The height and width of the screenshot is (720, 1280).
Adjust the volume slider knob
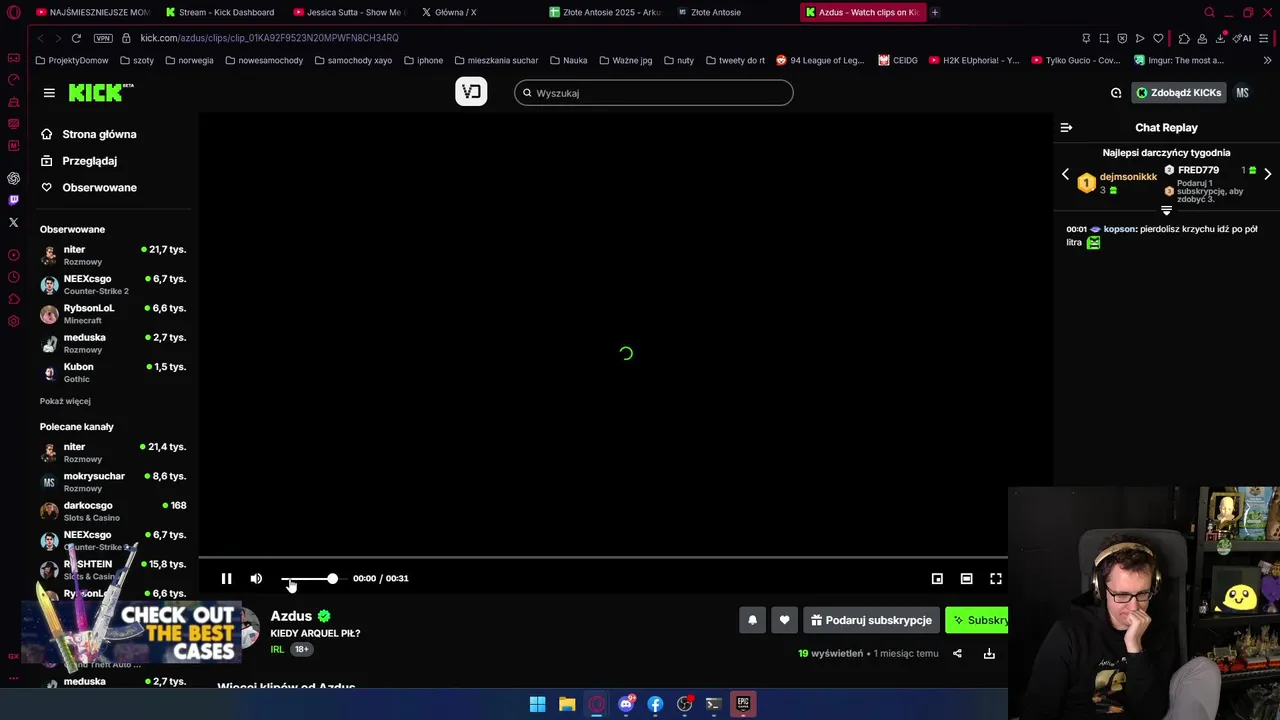(332, 578)
